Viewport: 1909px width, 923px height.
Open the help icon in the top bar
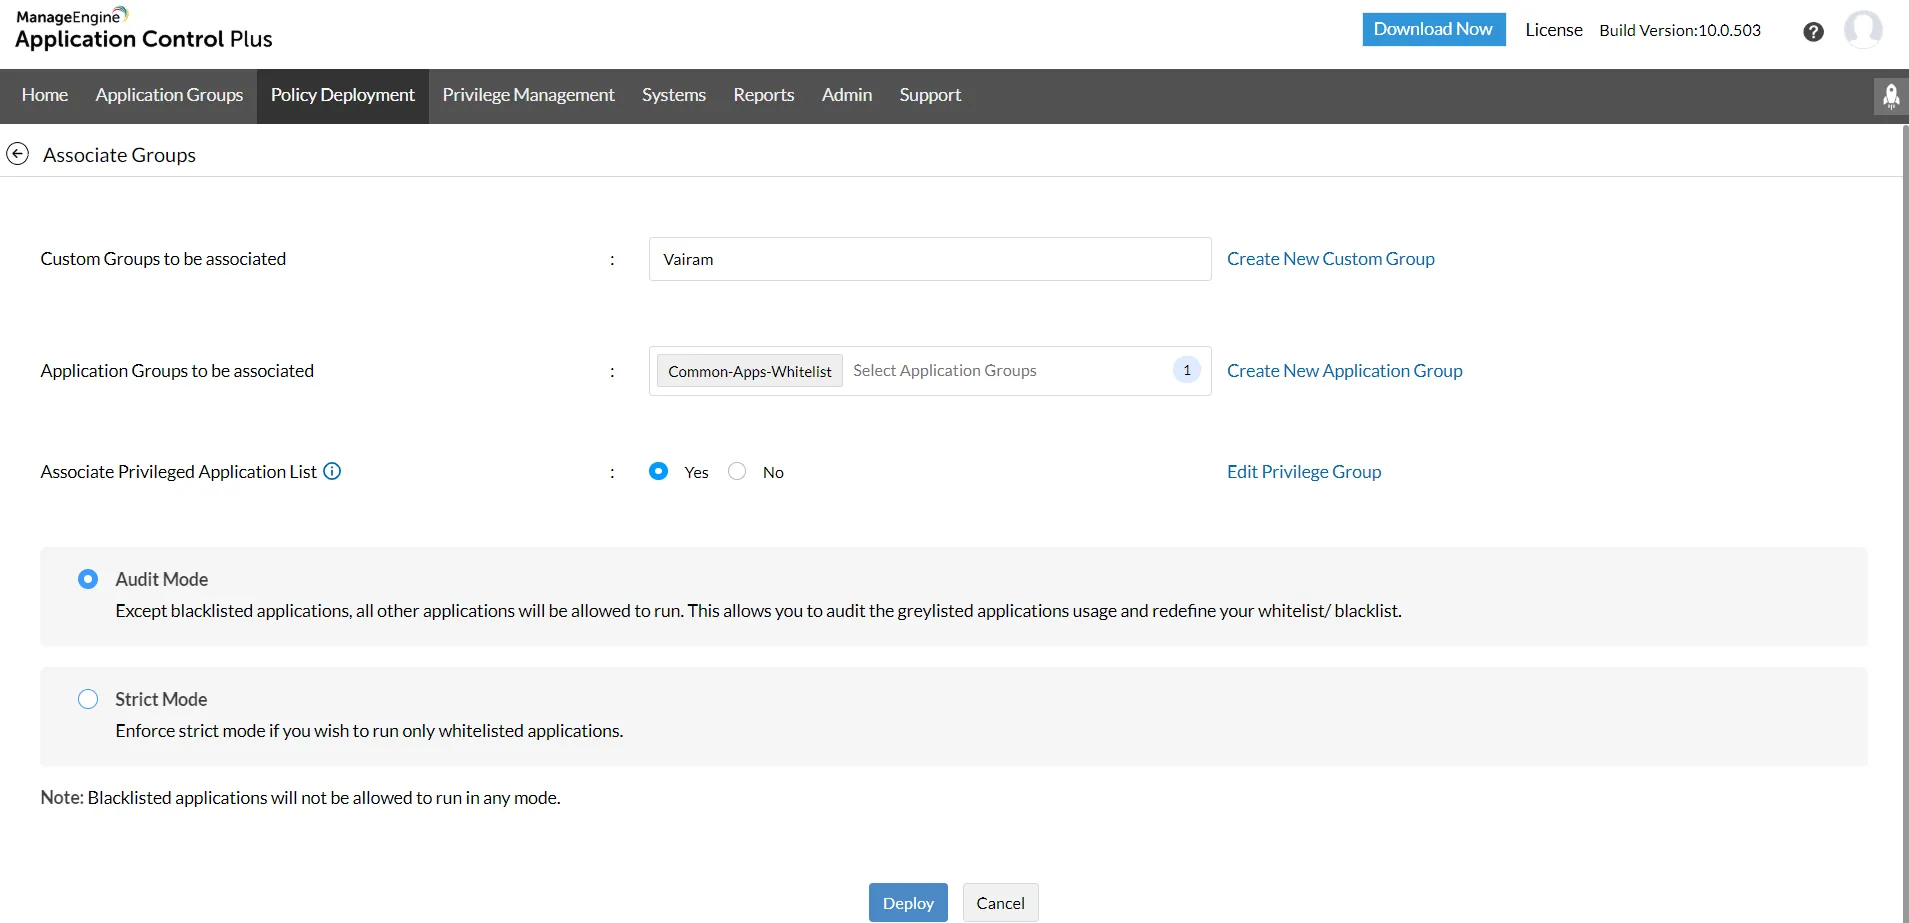coord(1812,30)
